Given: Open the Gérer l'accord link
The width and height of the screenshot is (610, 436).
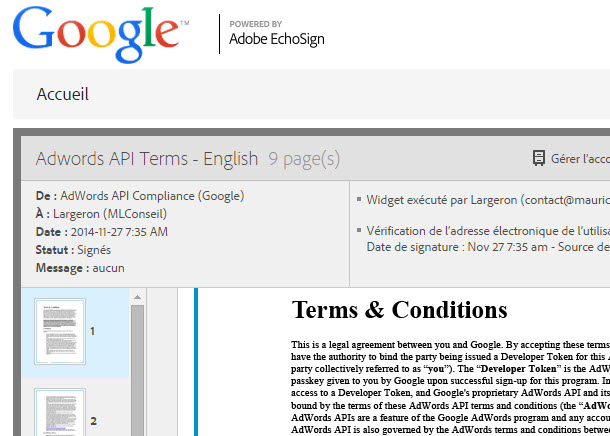Looking at the screenshot, I should pos(580,159).
